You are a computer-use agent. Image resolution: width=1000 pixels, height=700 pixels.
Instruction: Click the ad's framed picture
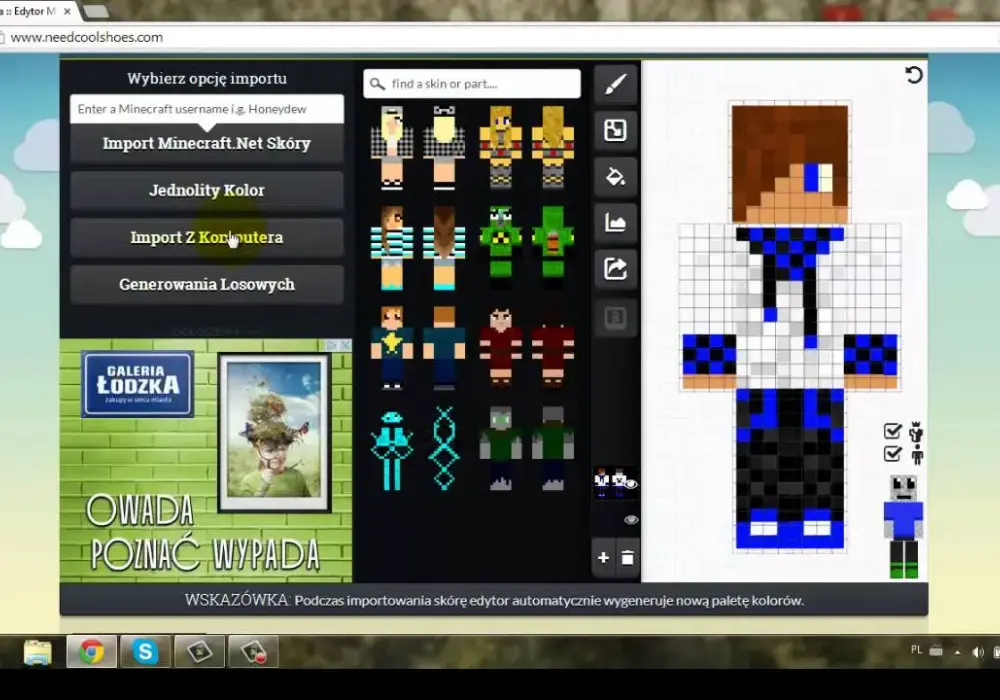[x=274, y=434]
